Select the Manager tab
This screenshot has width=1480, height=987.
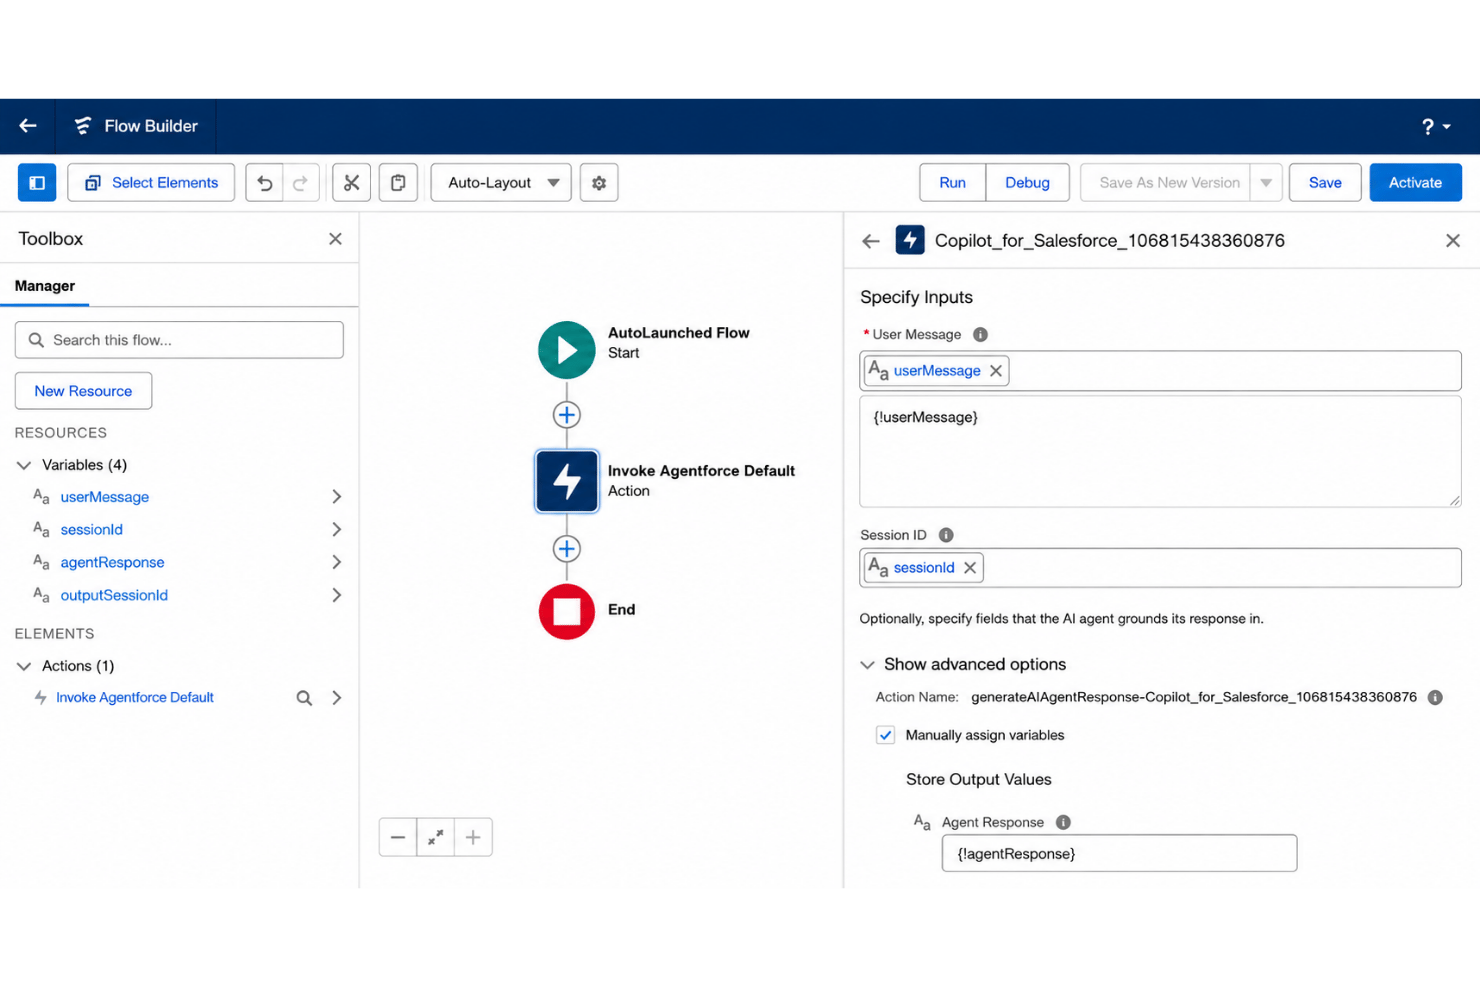(45, 286)
